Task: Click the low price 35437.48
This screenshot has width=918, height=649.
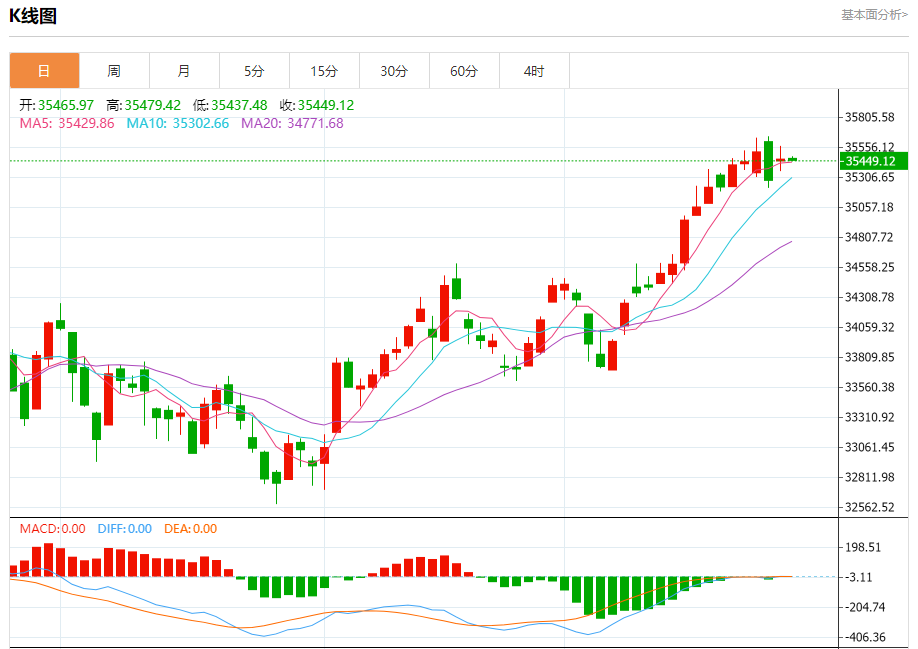Action: click(239, 105)
